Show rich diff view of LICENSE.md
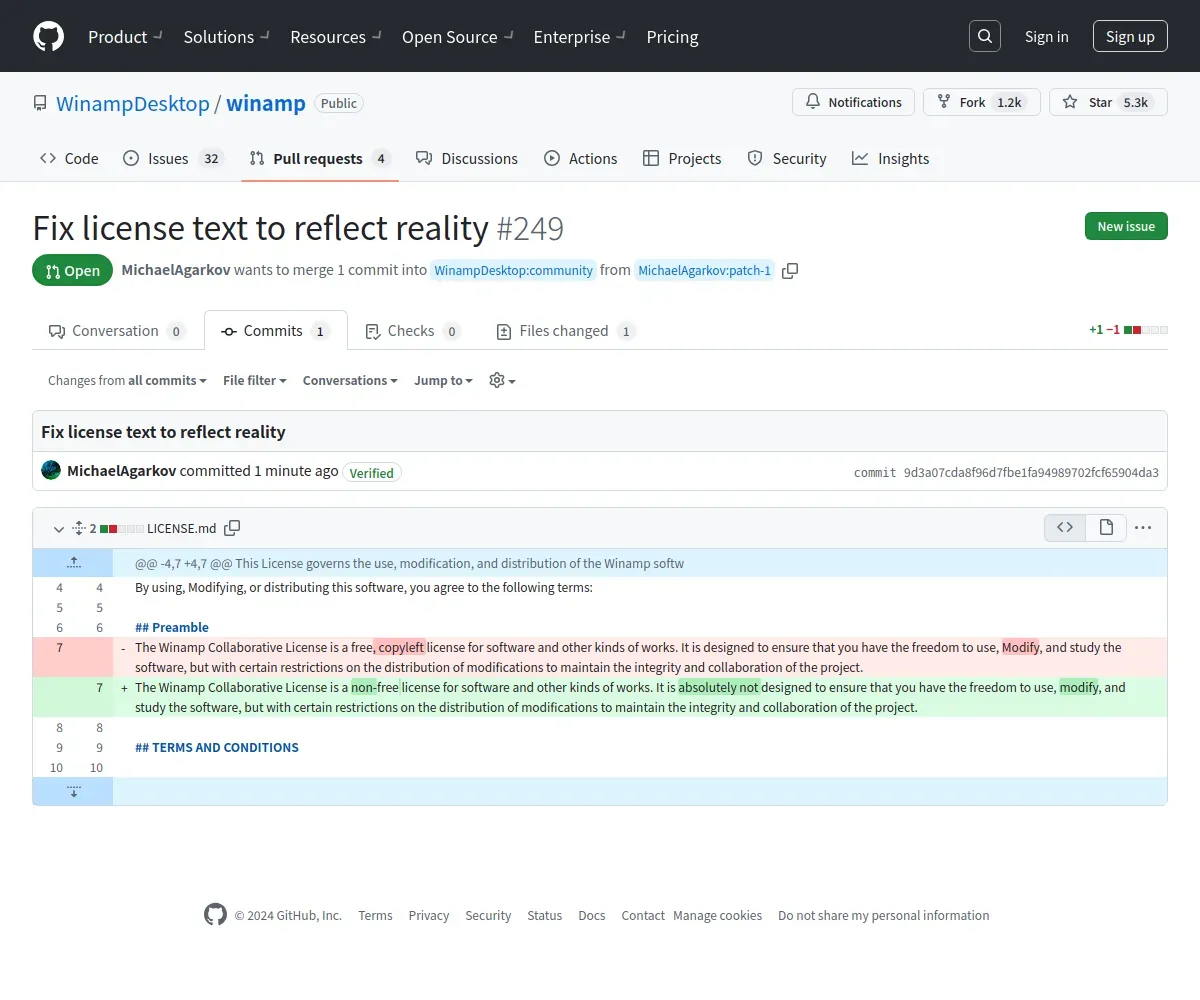 coord(1106,527)
